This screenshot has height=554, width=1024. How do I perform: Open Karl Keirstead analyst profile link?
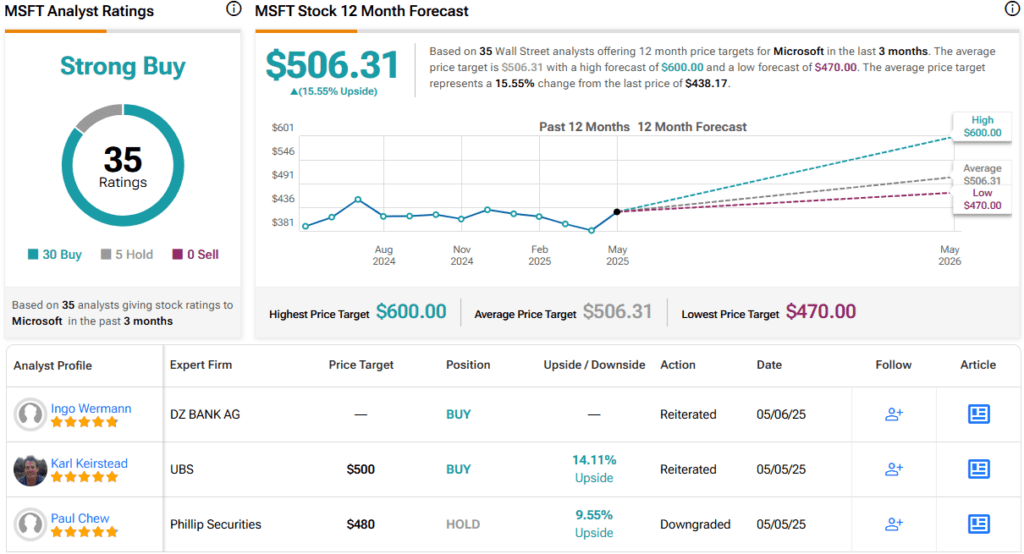(89, 463)
